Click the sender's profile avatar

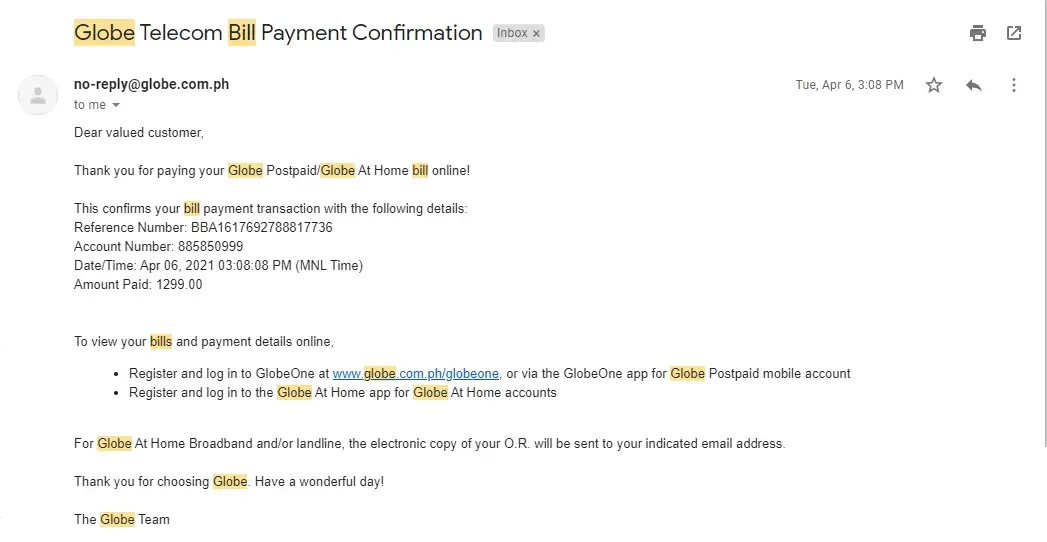pyautogui.click(x=38, y=95)
